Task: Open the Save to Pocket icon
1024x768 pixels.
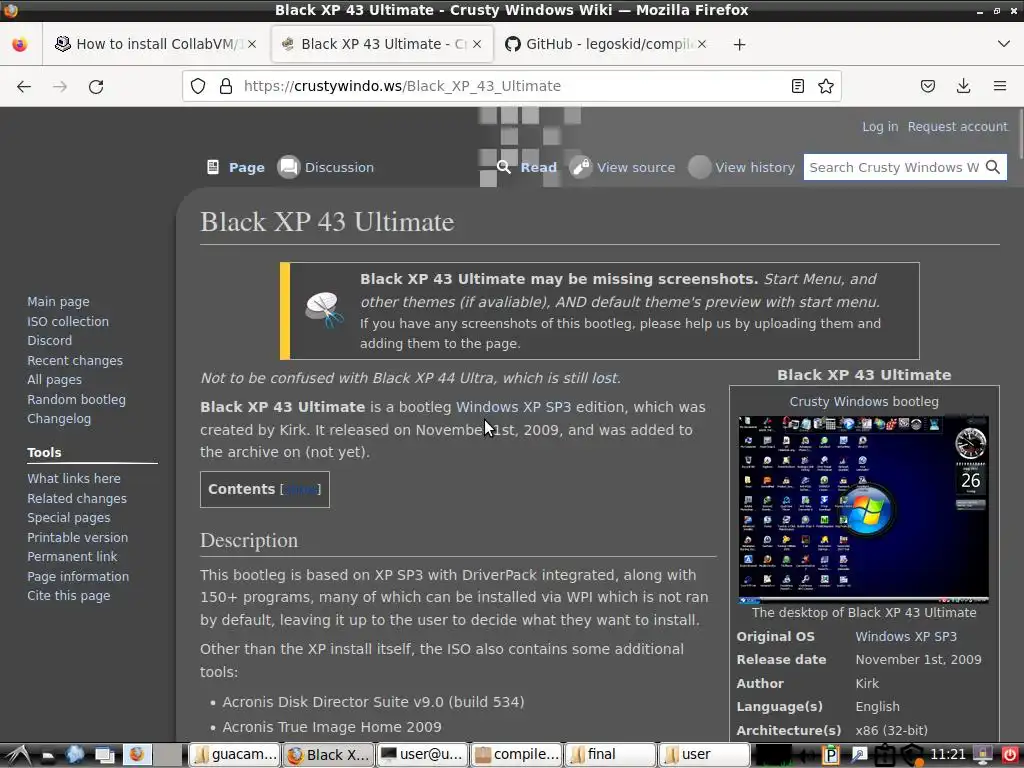Action: pyautogui.click(x=927, y=86)
